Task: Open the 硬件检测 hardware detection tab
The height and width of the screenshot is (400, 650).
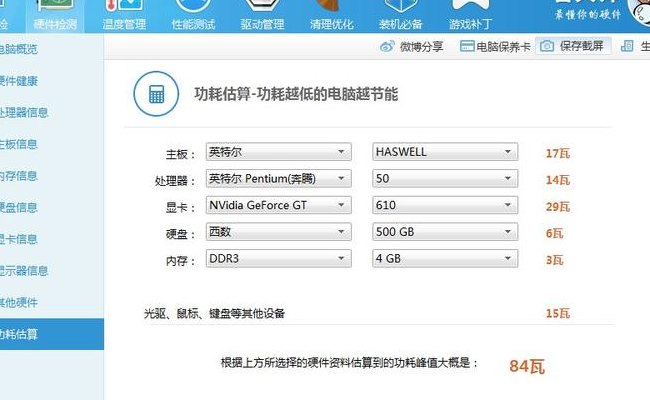Action: click(x=55, y=16)
